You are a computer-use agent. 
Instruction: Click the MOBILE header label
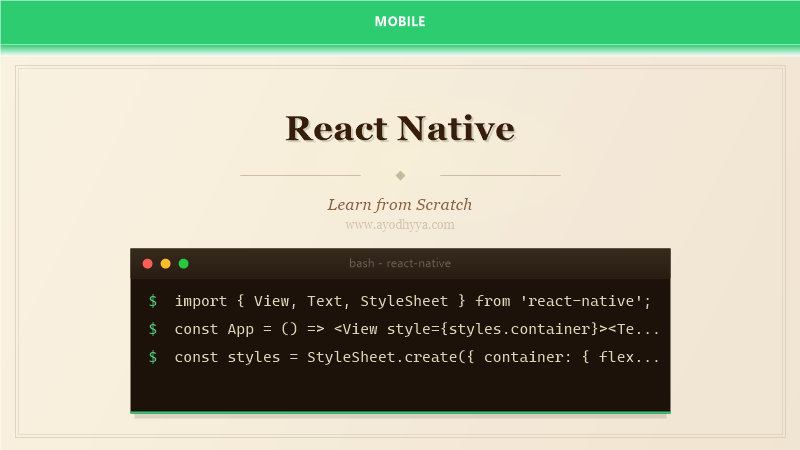click(399, 21)
